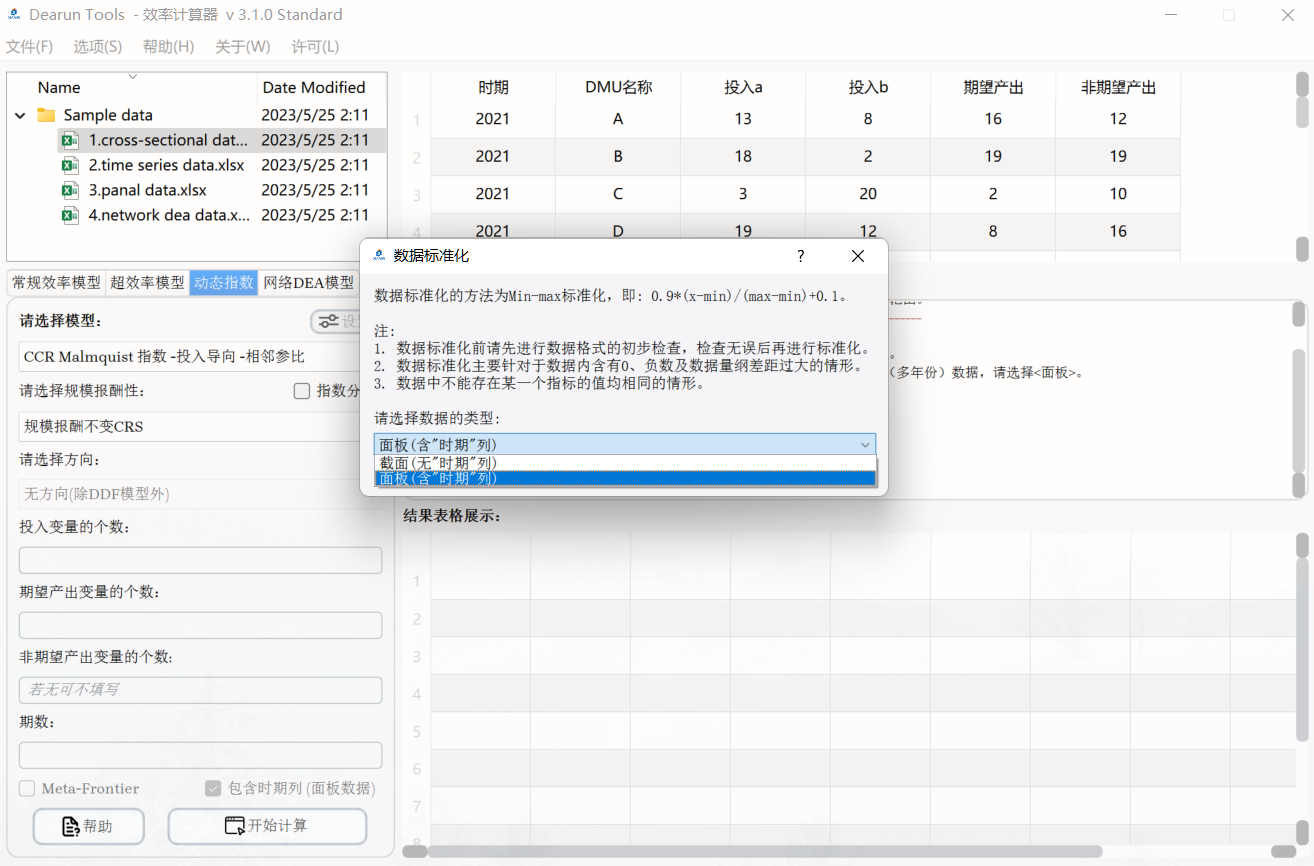Click the Dearun logo in the 数据标准化 dialog
Viewport: 1314px width, 866px height.
[x=378, y=256]
